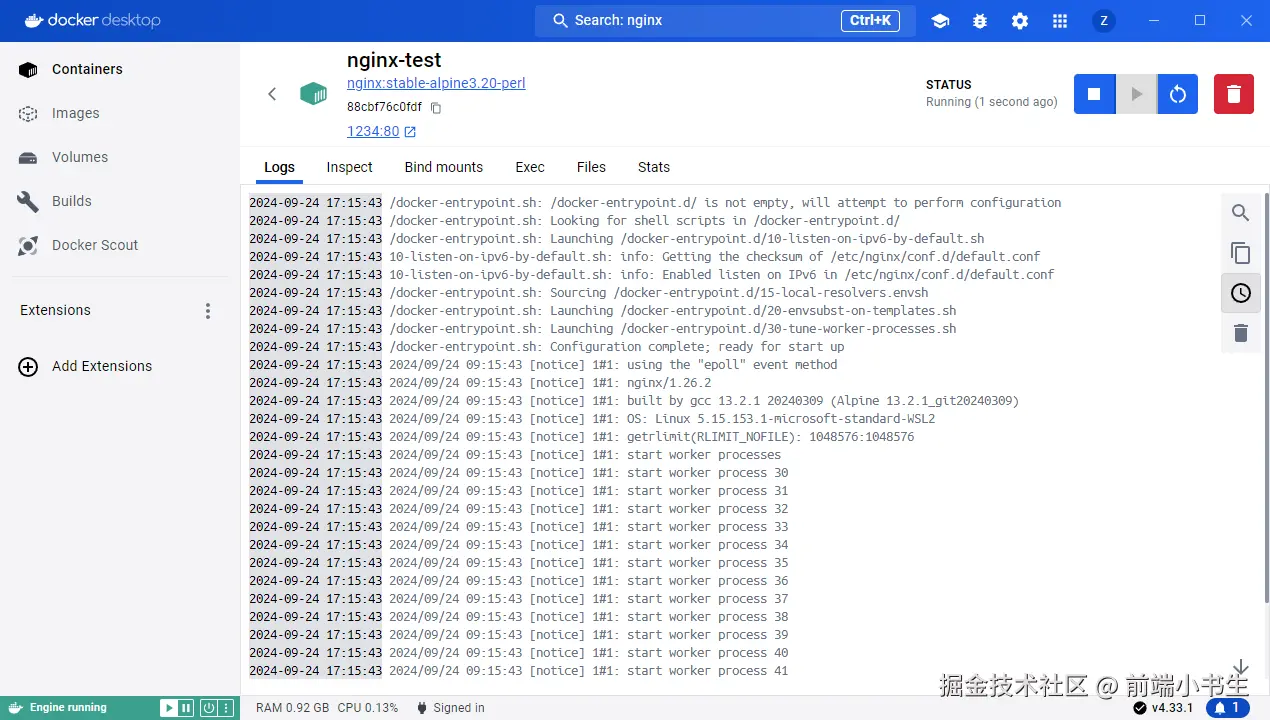Open the notifications bell with 1 badge

pyautogui.click(x=1228, y=708)
